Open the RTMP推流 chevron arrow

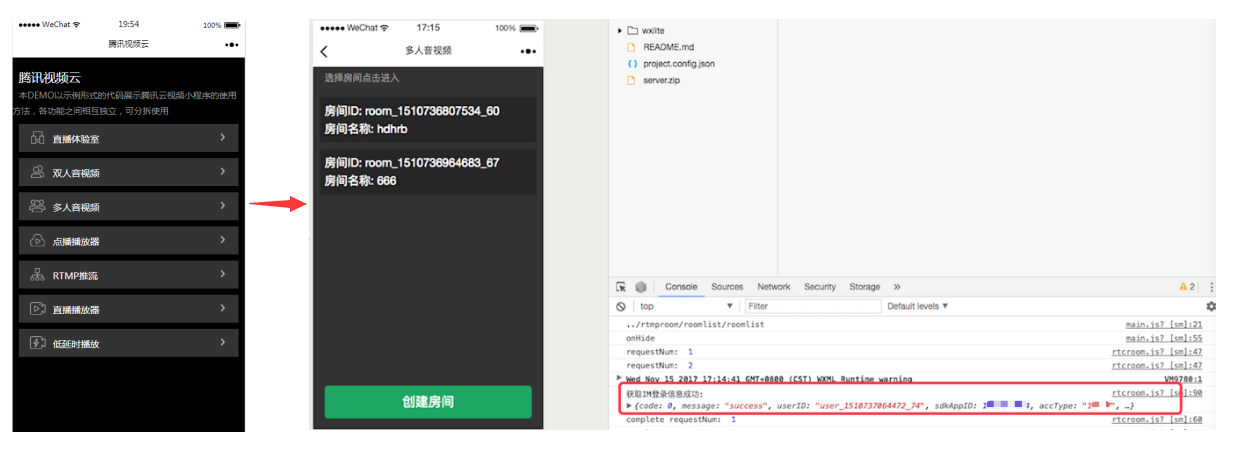[223, 274]
